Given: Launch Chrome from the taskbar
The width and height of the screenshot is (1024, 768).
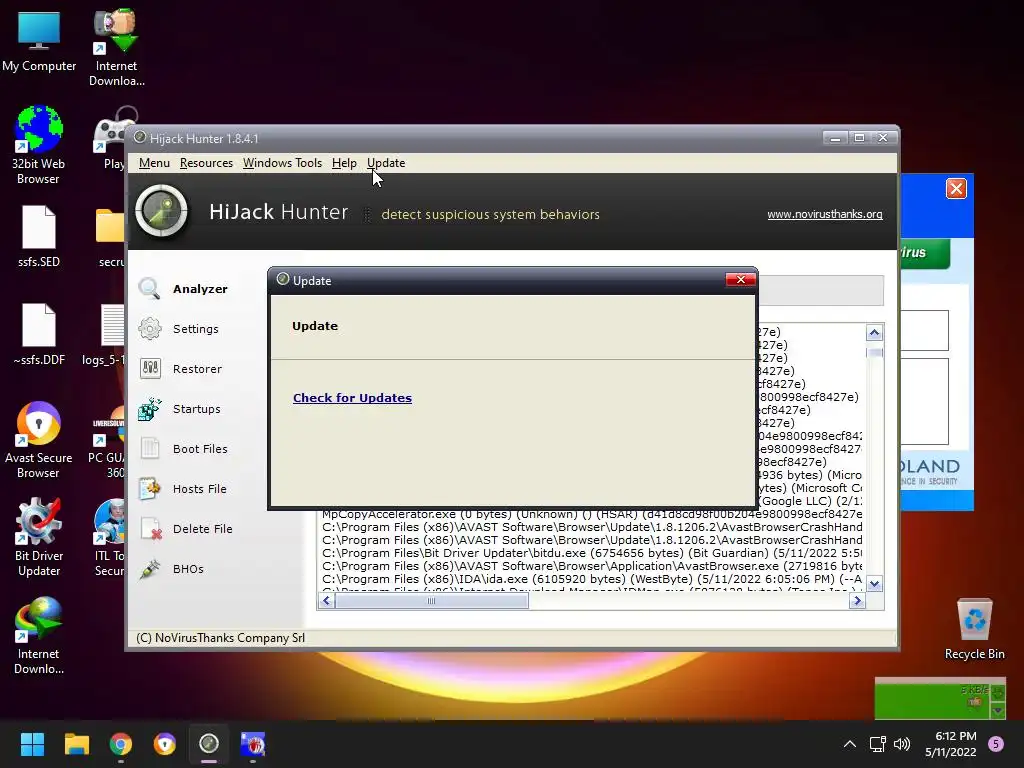Looking at the screenshot, I should [x=121, y=744].
